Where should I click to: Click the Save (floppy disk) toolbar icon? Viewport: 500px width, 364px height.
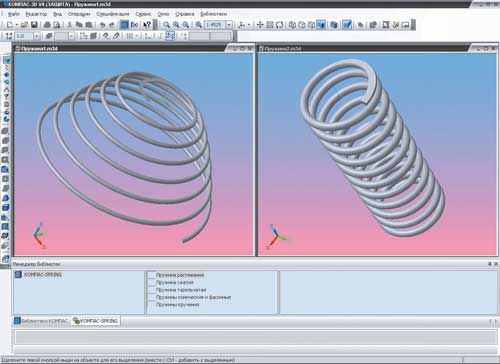click(34, 25)
